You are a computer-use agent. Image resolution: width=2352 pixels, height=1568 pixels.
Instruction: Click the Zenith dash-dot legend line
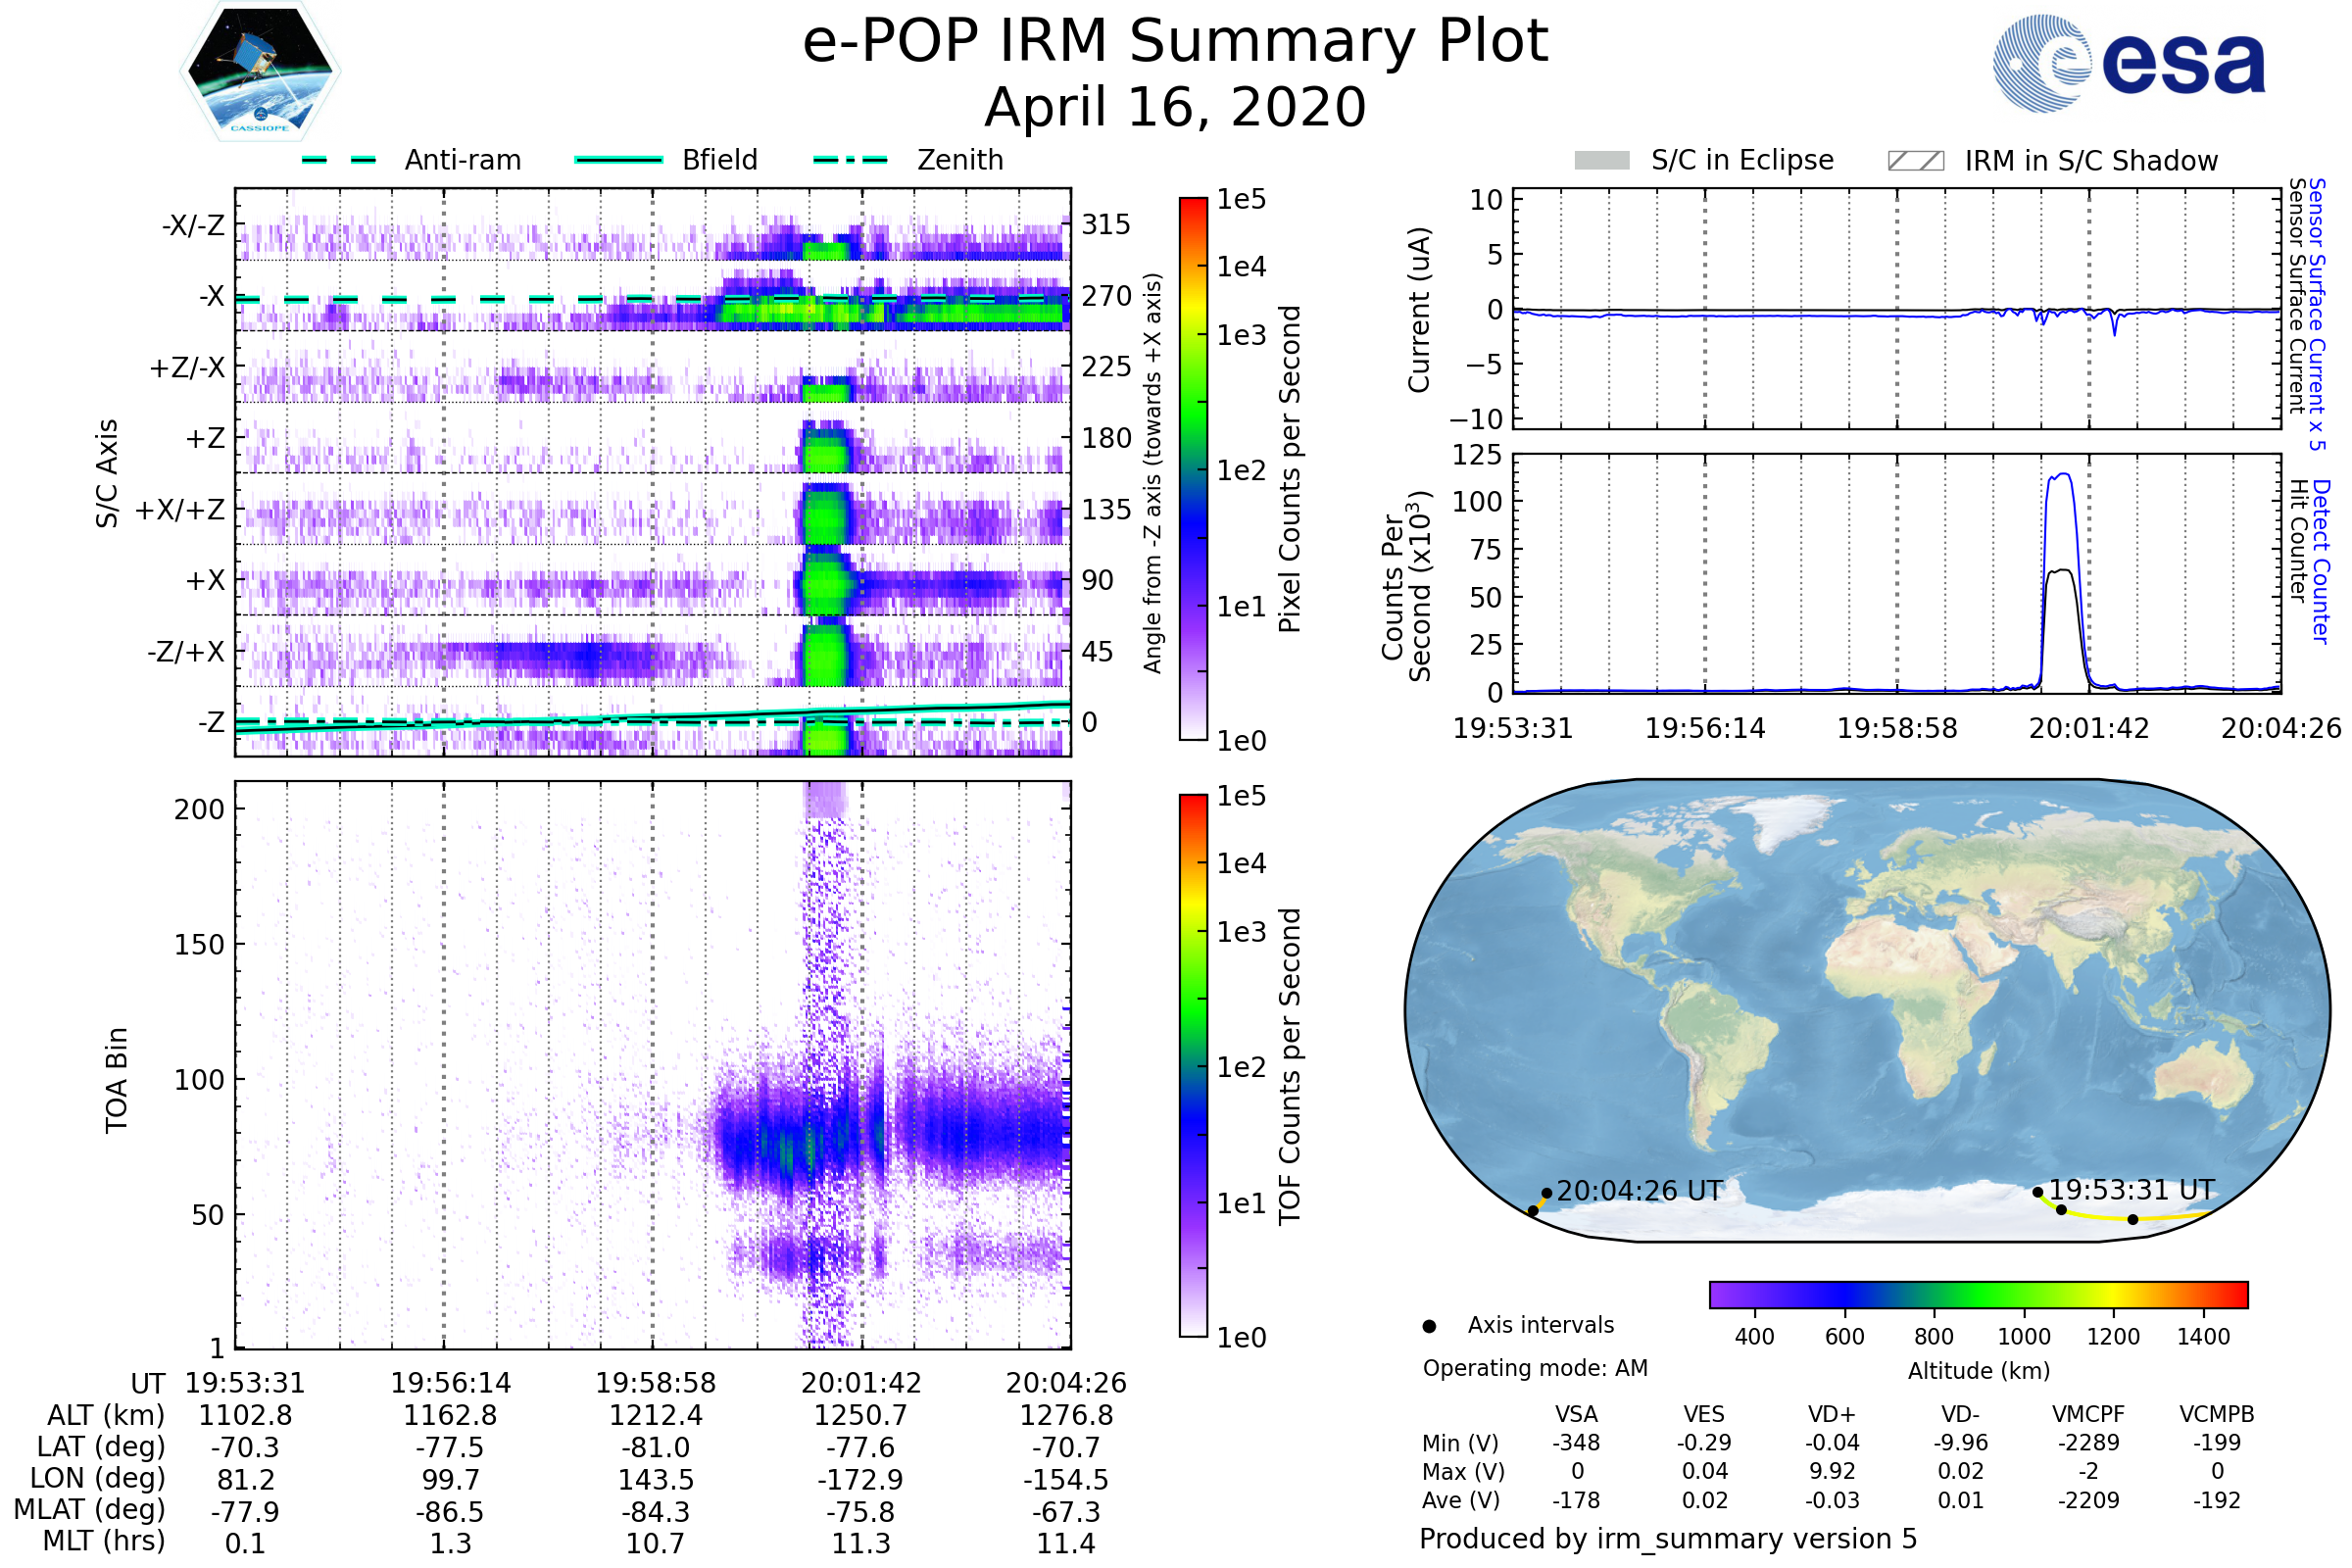pyautogui.click(x=850, y=160)
